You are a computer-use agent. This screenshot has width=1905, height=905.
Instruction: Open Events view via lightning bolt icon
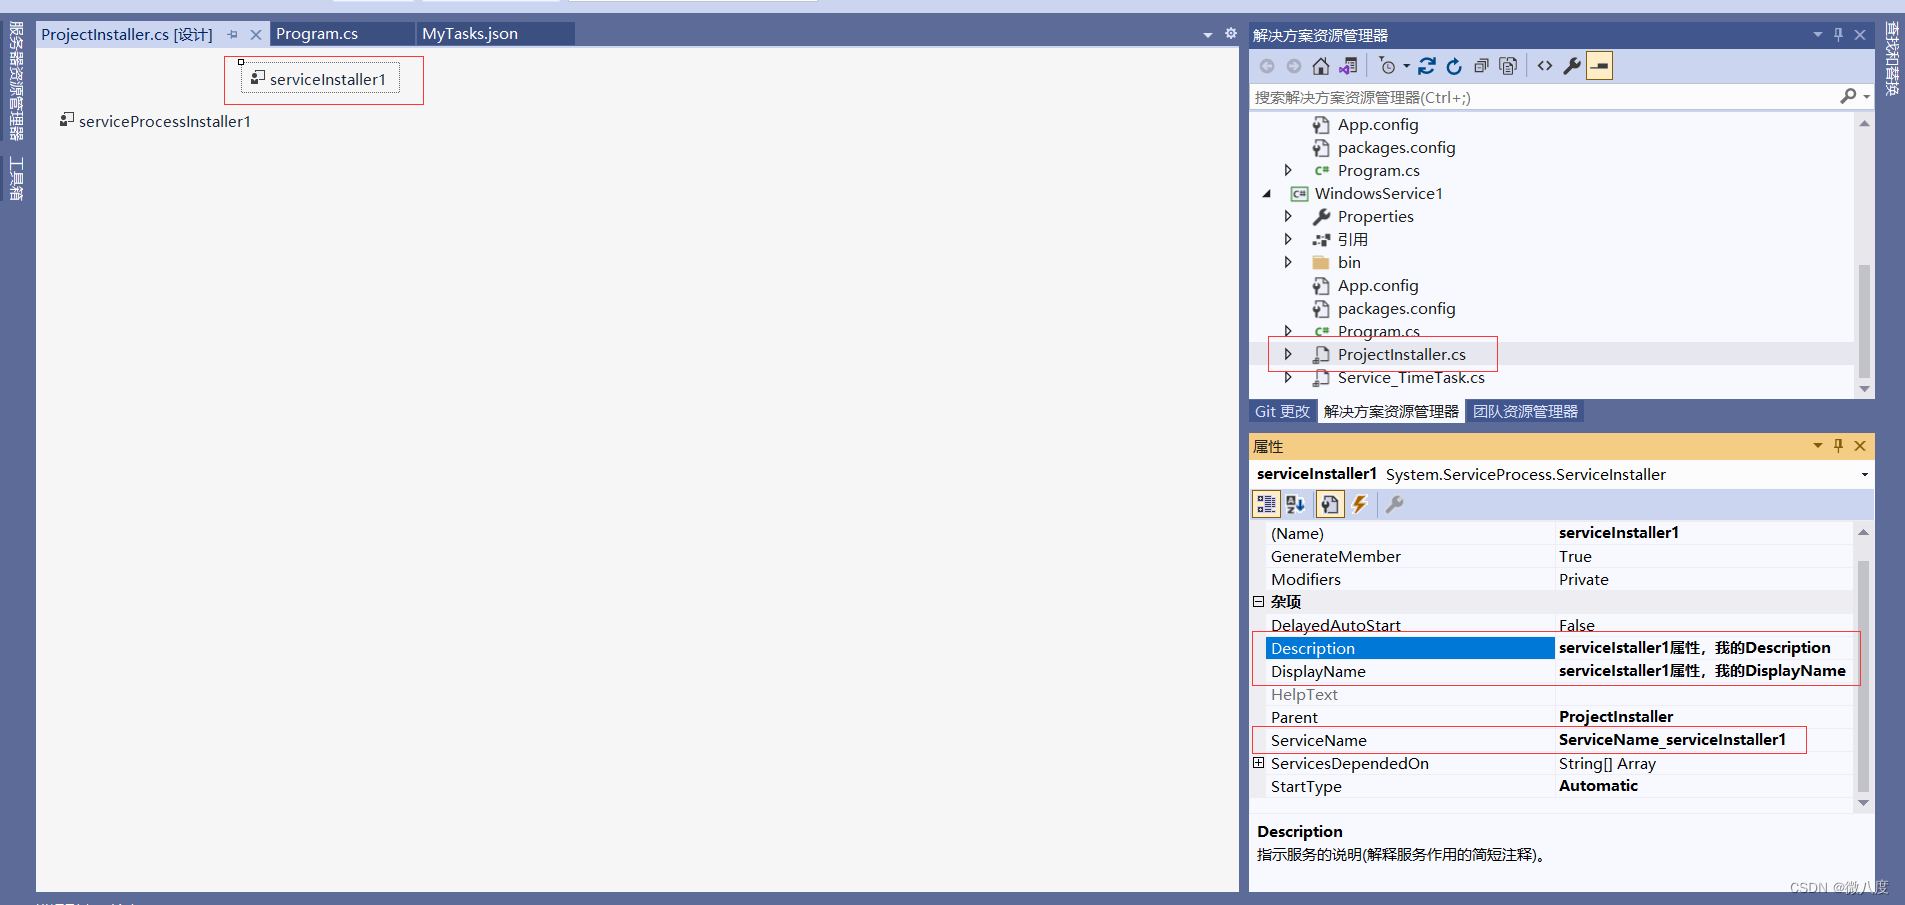tap(1359, 504)
